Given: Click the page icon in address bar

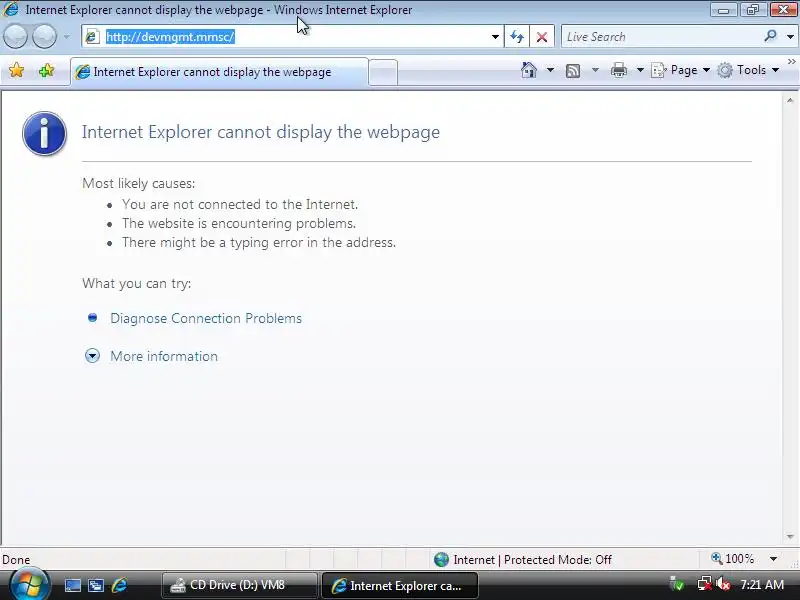Looking at the screenshot, I should pyautogui.click(x=92, y=37).
